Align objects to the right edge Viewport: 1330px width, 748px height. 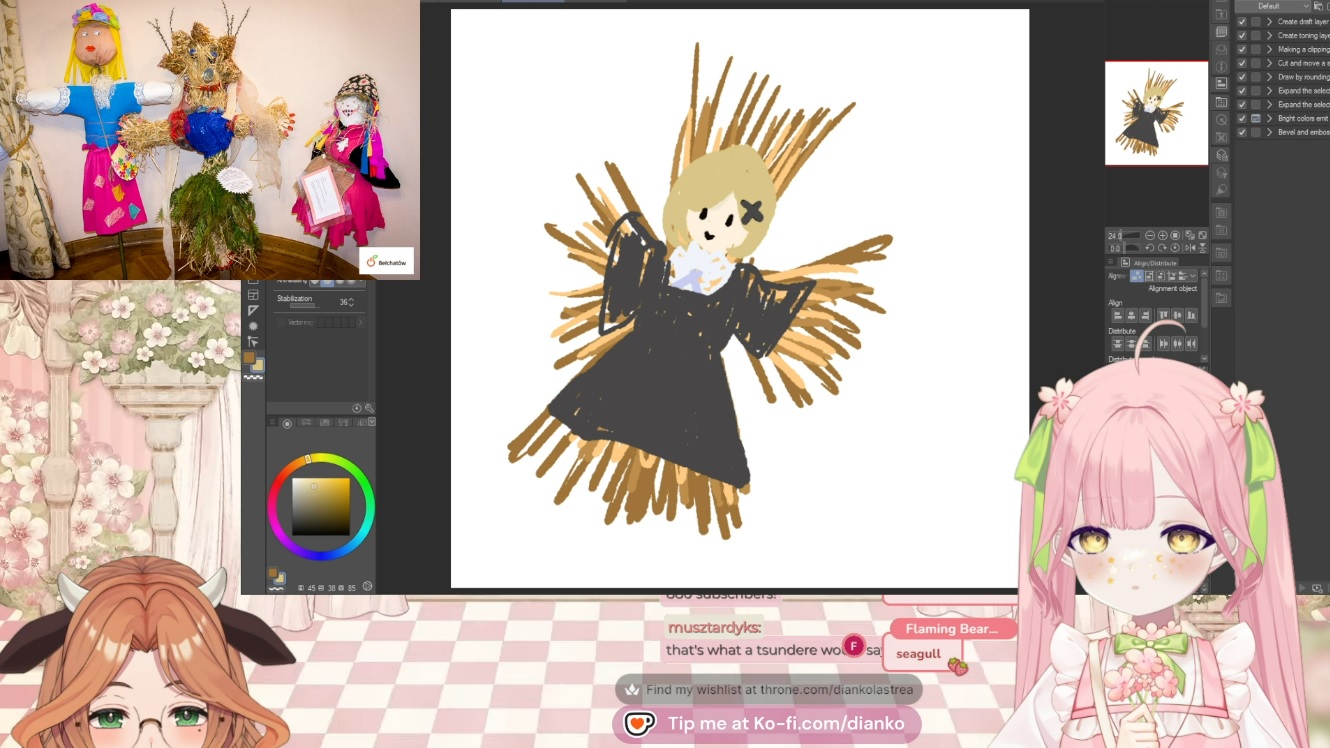point(1145,316)
